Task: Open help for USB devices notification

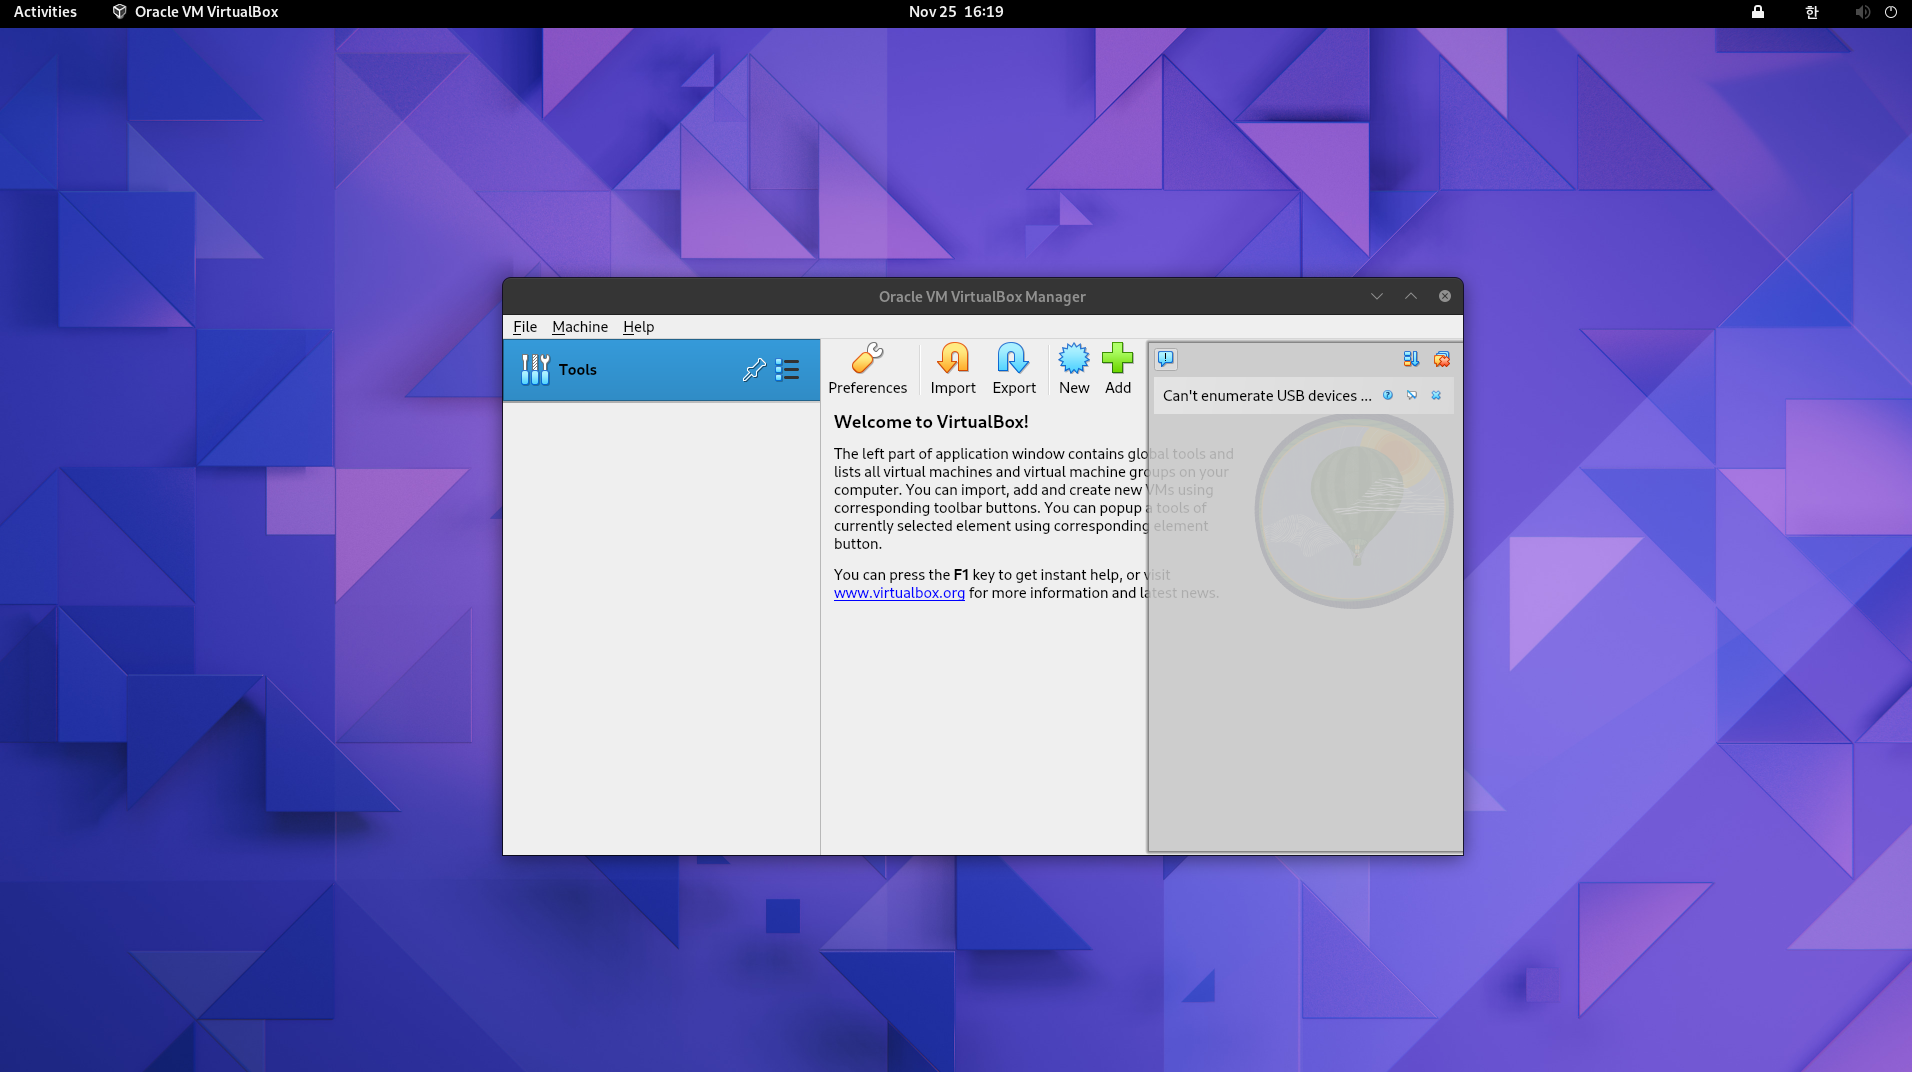Action: tap(1388, 395)
